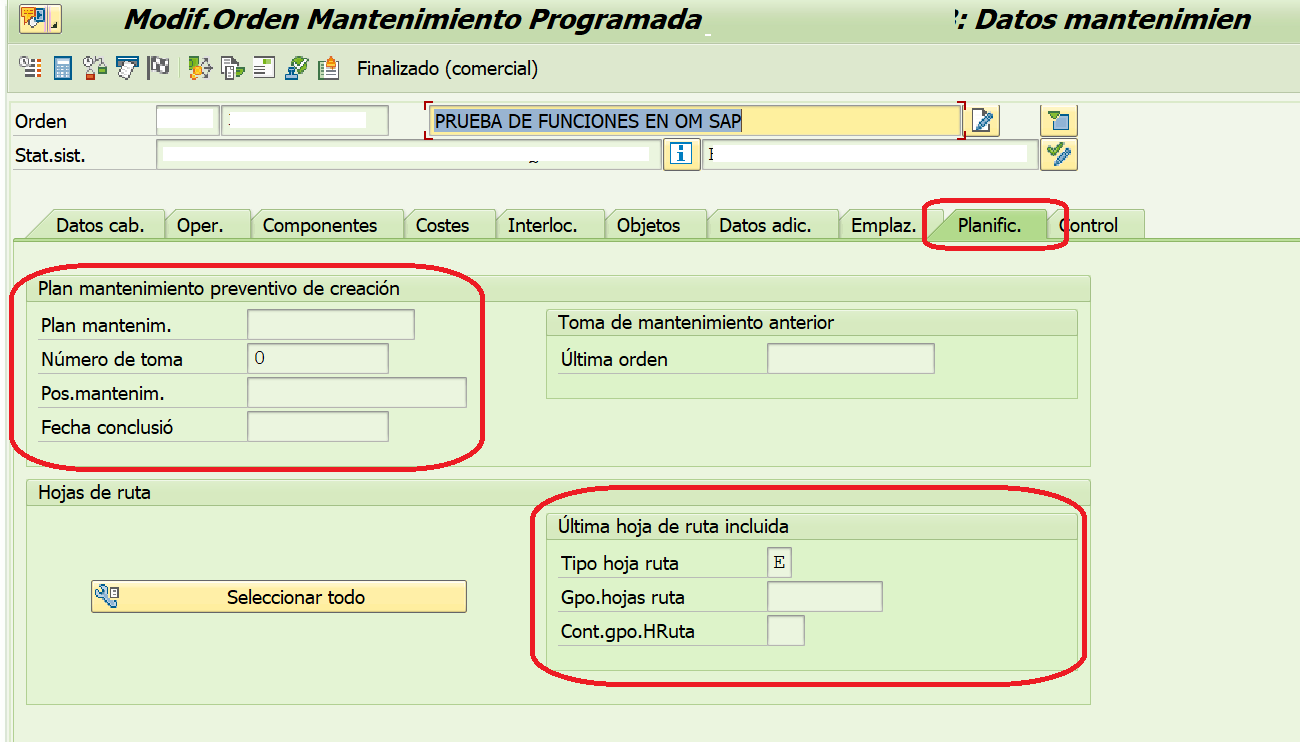Click the checkered flags icon in toolbar
This screenshot has height=742, width=1300.
(x=158, y=68)
